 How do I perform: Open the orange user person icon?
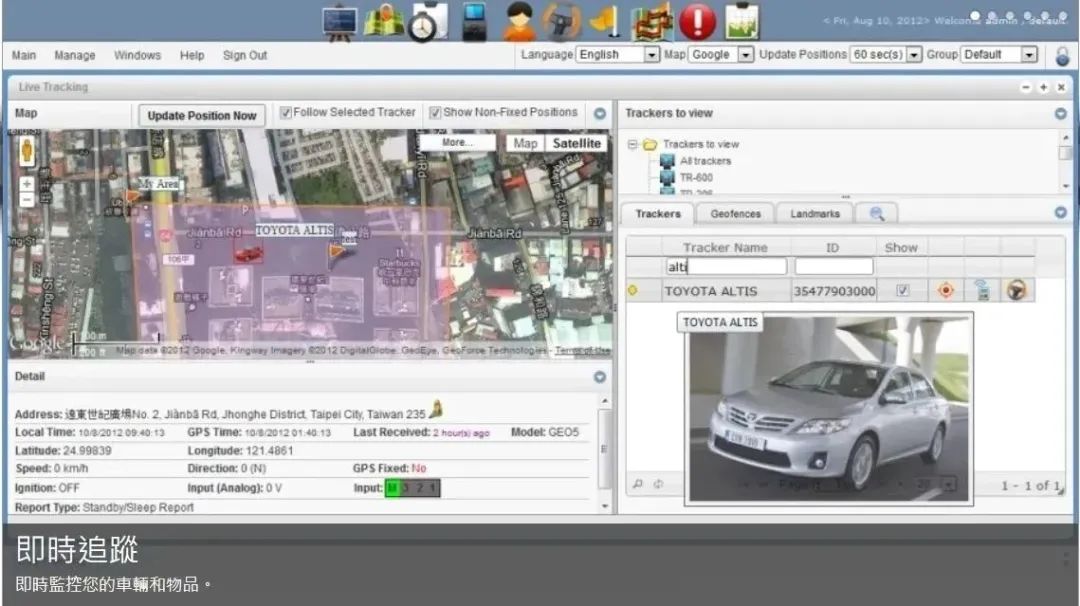point(519,21)
